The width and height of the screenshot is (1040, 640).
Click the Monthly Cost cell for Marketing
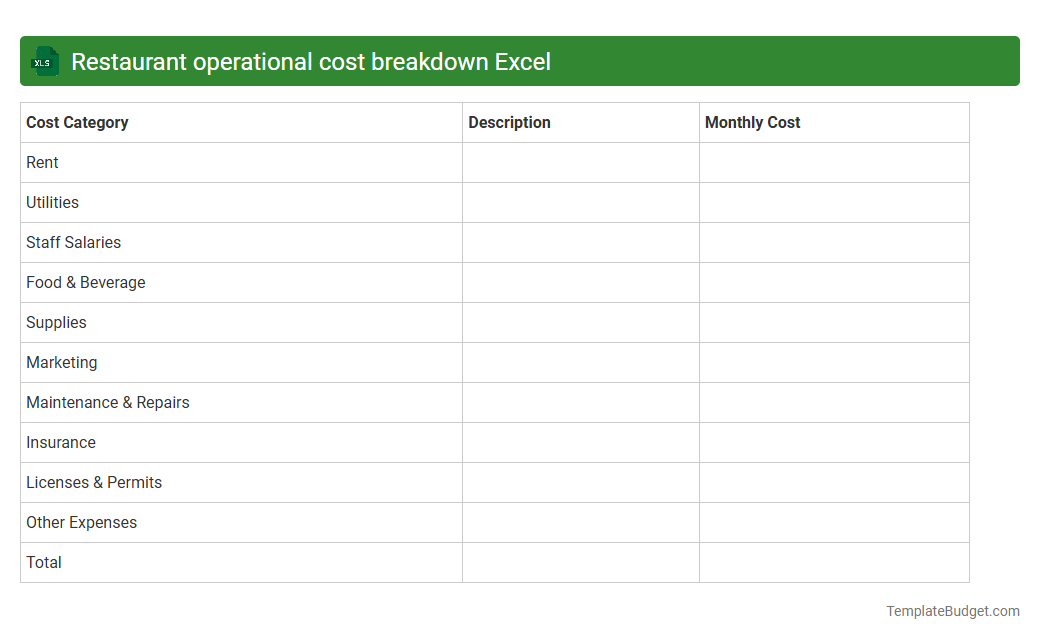(x=834, y=362)
